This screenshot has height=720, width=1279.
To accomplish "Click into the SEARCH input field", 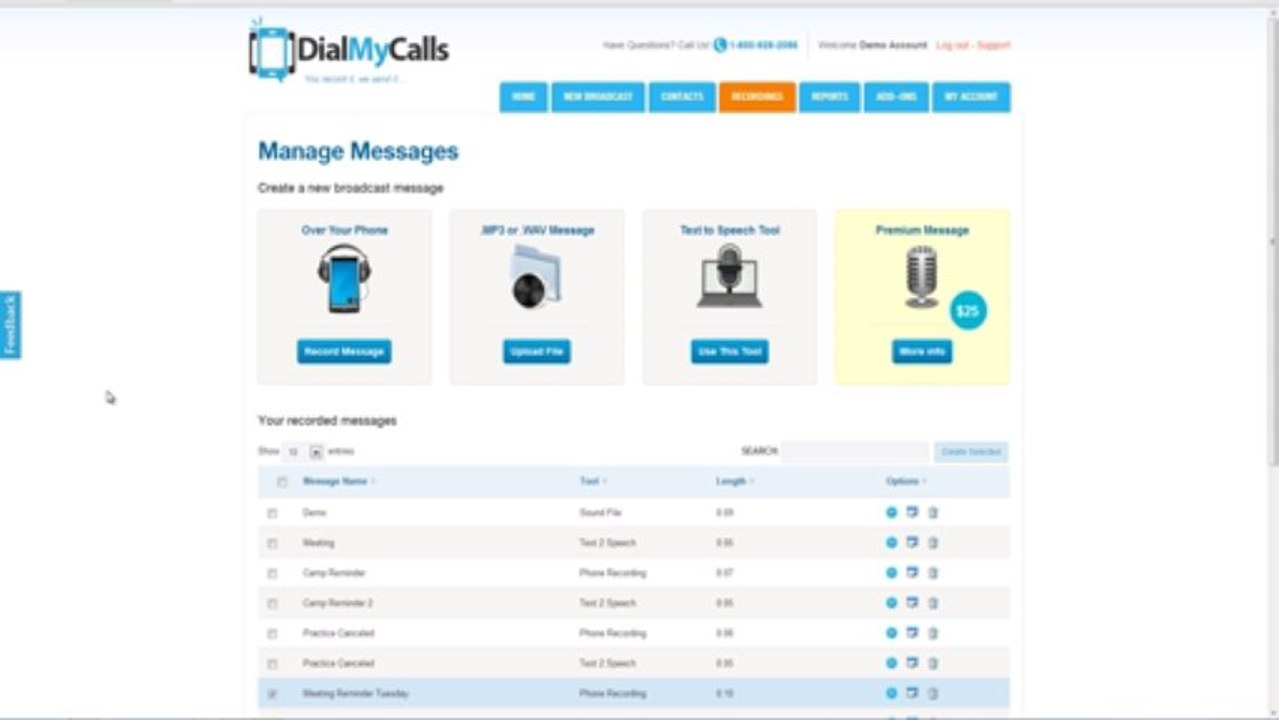I will point(855,452).
